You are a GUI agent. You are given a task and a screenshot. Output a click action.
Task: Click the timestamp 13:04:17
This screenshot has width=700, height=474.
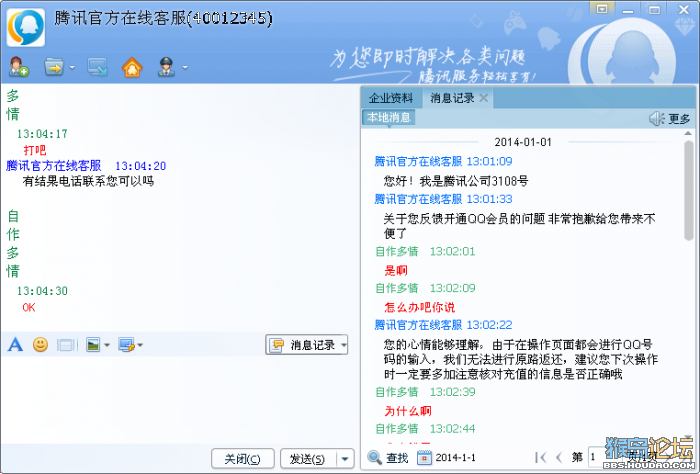point(42,133)
